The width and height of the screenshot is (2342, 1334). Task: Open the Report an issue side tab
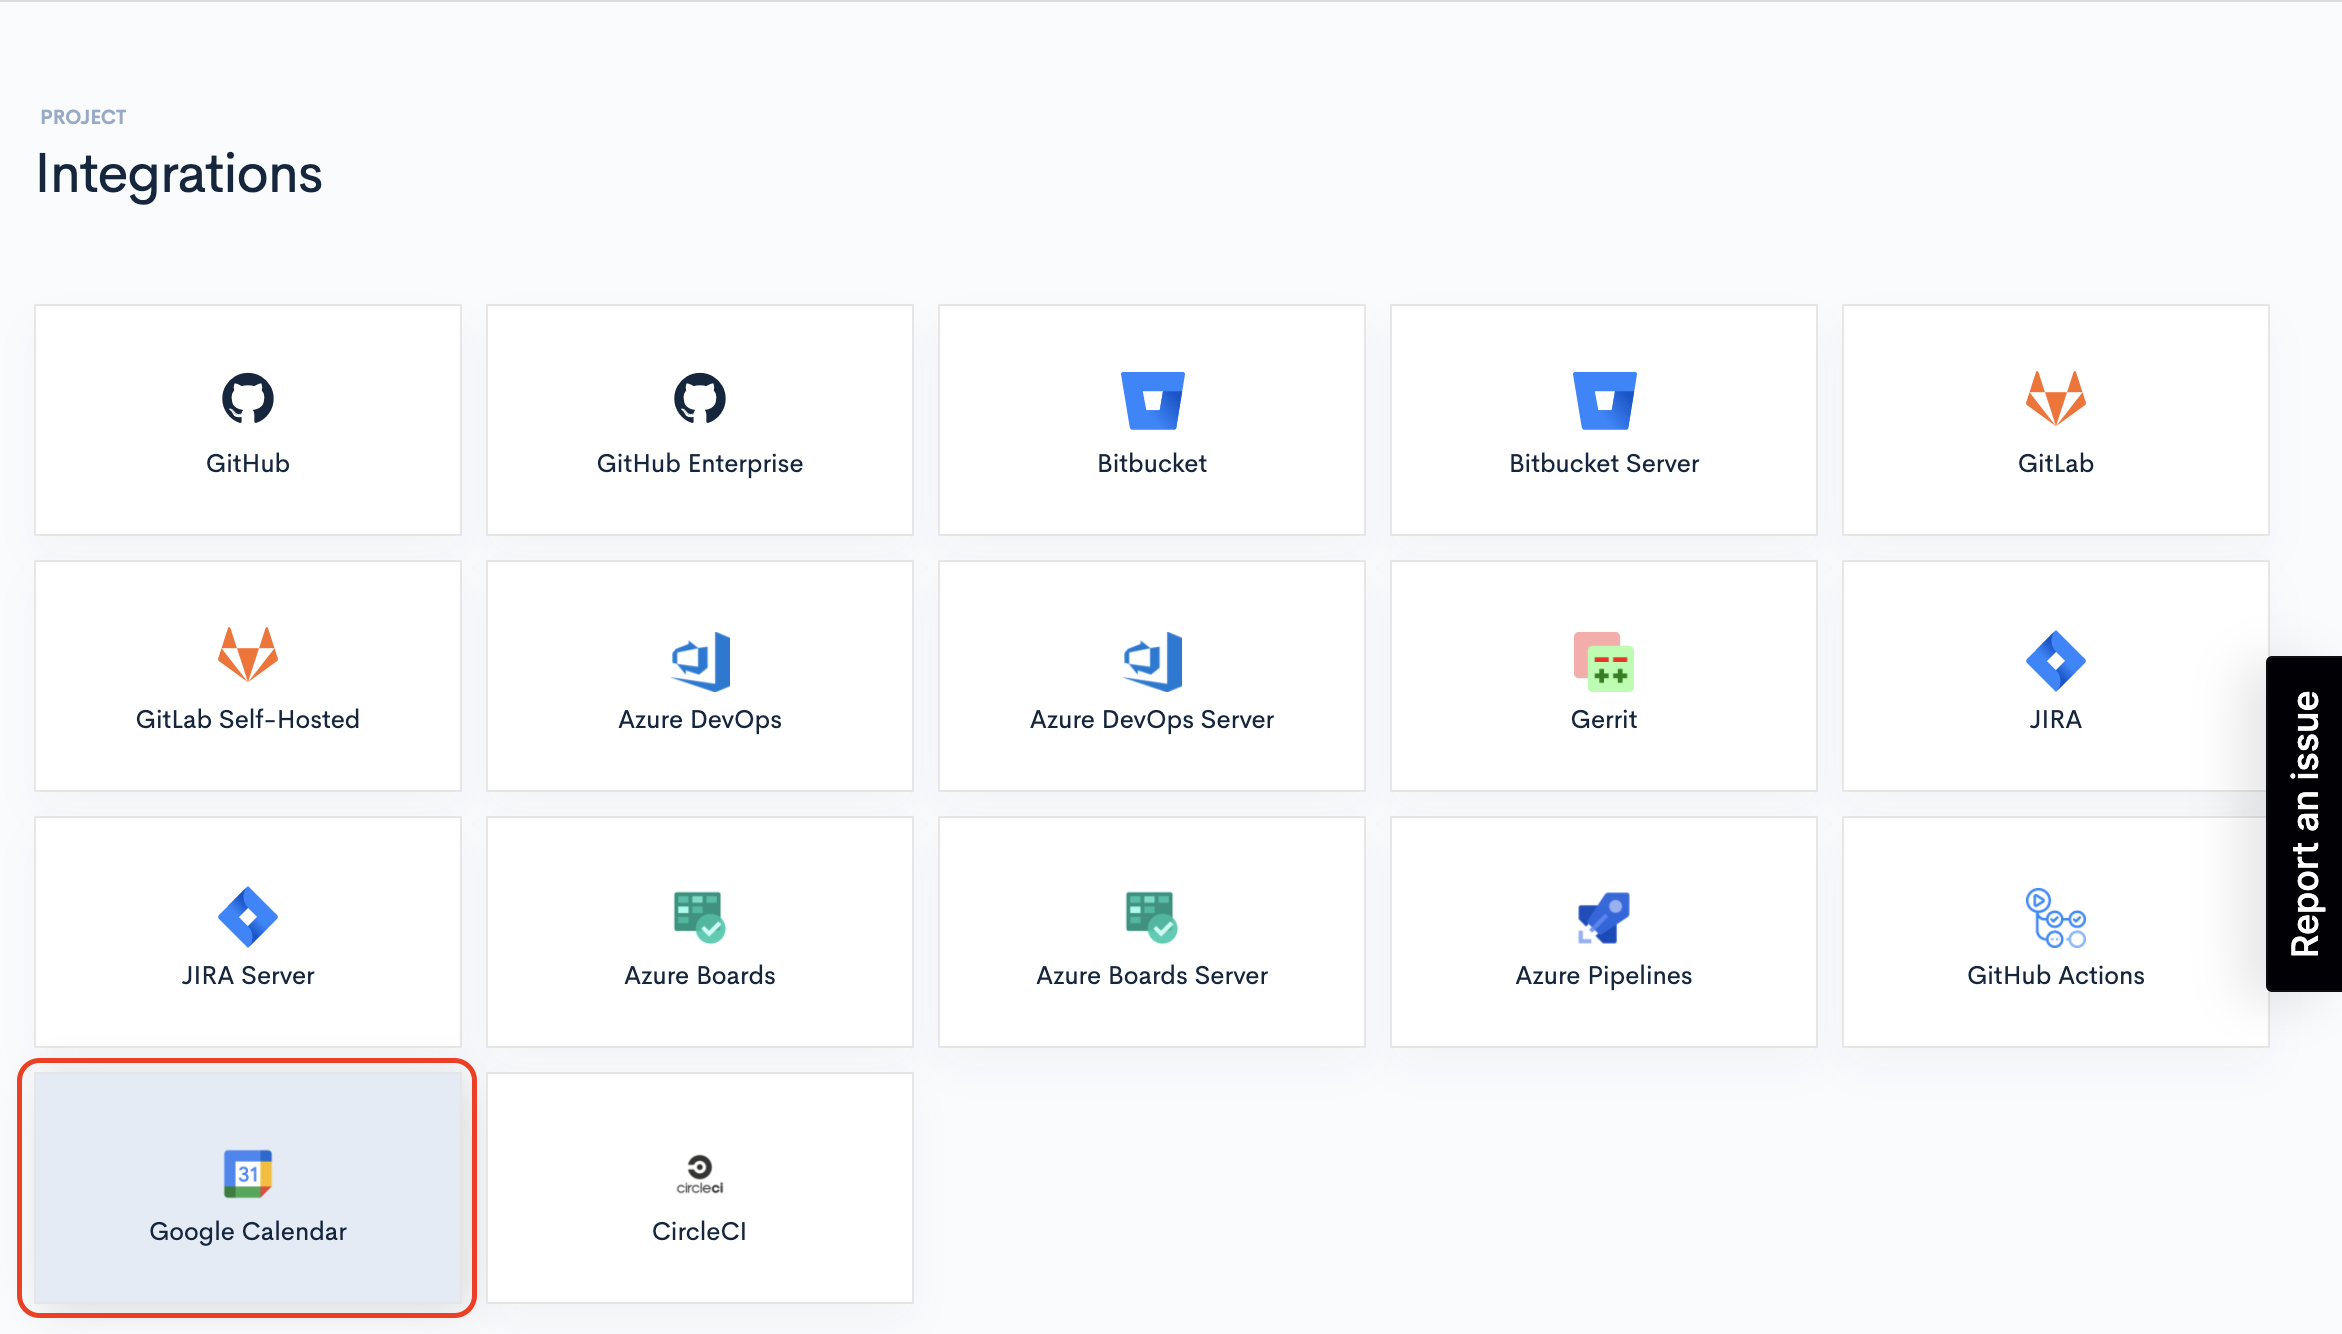[2304, 823]
